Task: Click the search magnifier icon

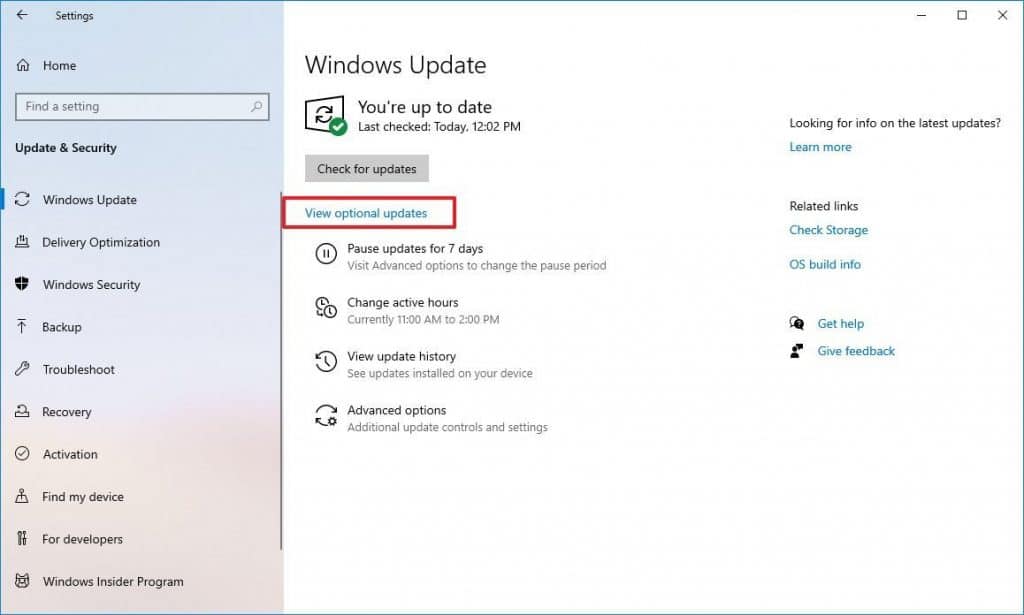Action: click(257, 106)
